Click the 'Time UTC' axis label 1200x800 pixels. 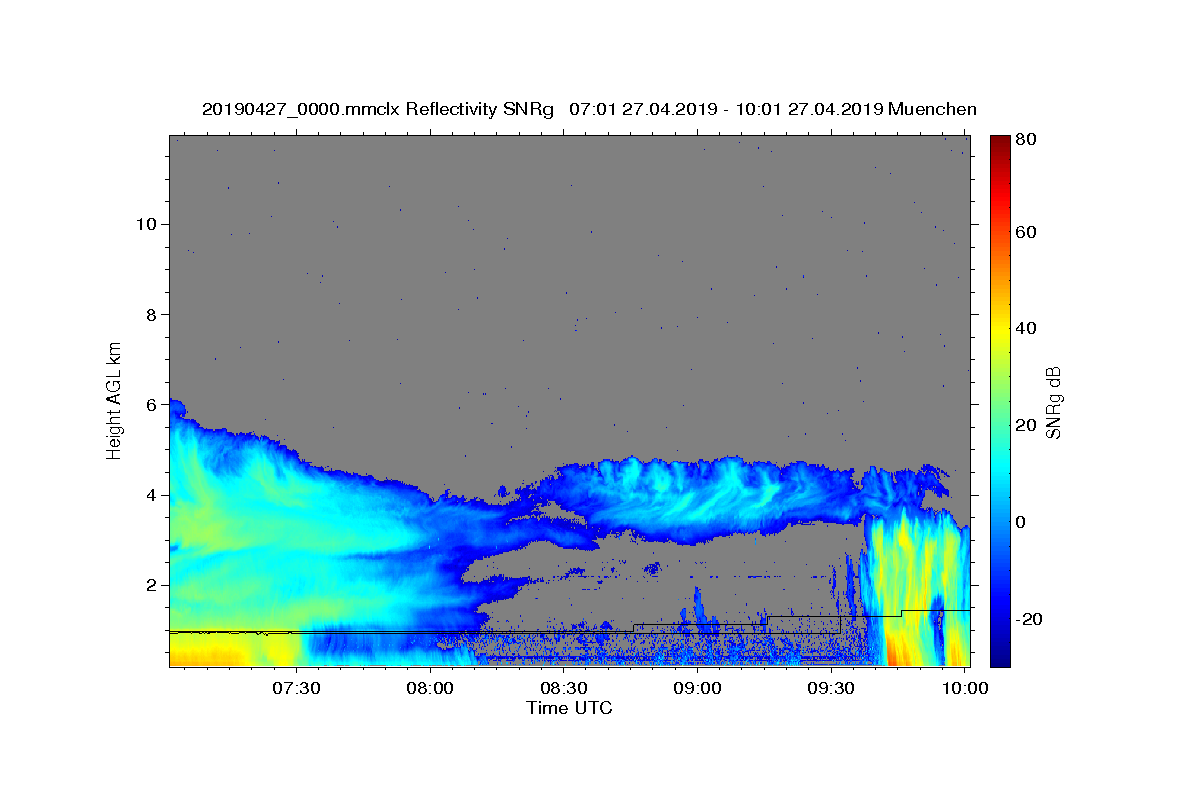point(569,708)
